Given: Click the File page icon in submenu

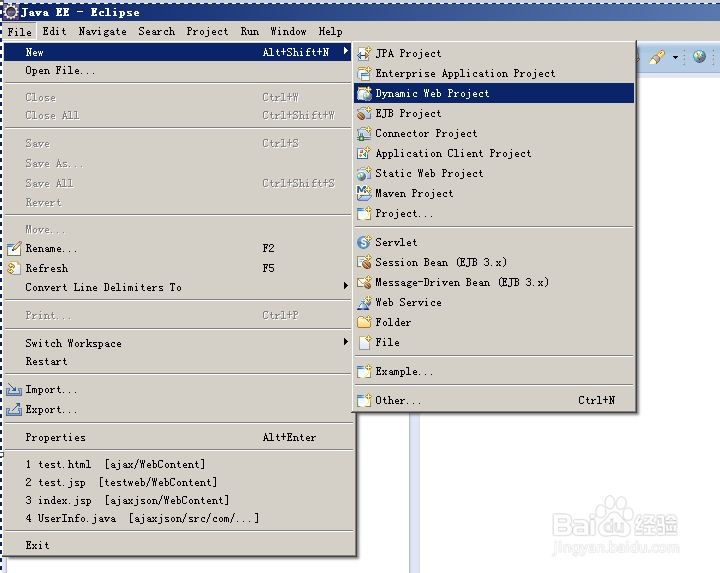Looking at the screenshot, I should coord(364,343).
